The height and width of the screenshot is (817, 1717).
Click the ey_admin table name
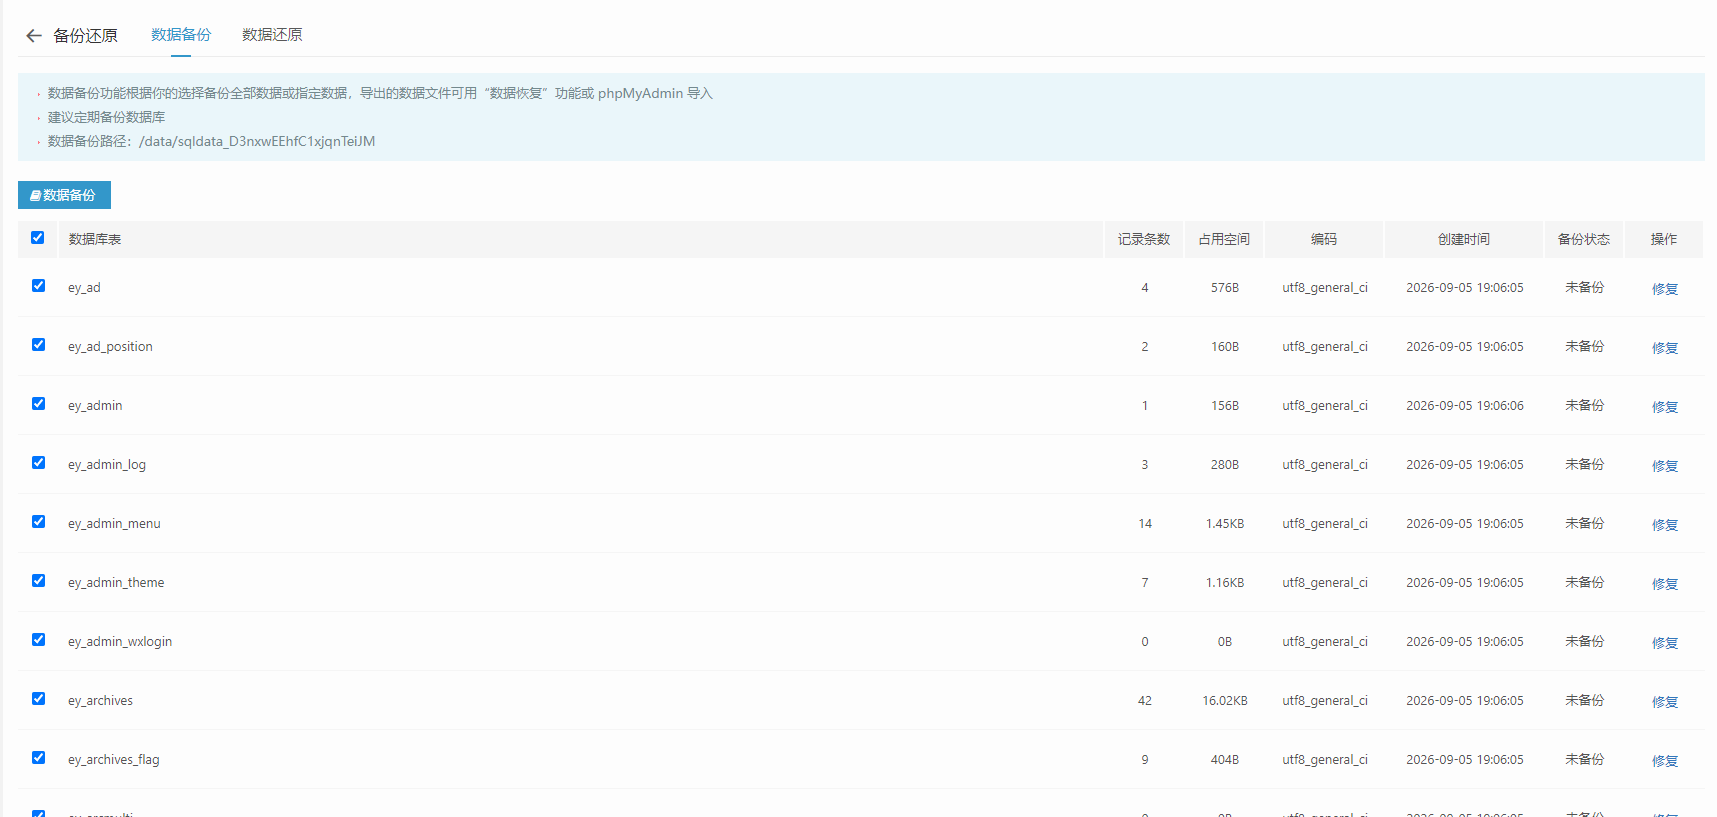pos(95,406)
